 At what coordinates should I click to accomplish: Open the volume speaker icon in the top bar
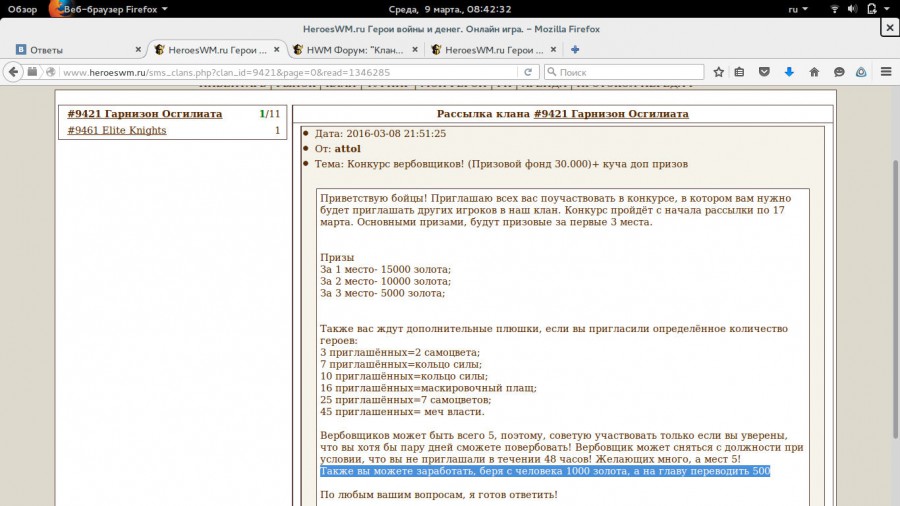coord(853,9)
